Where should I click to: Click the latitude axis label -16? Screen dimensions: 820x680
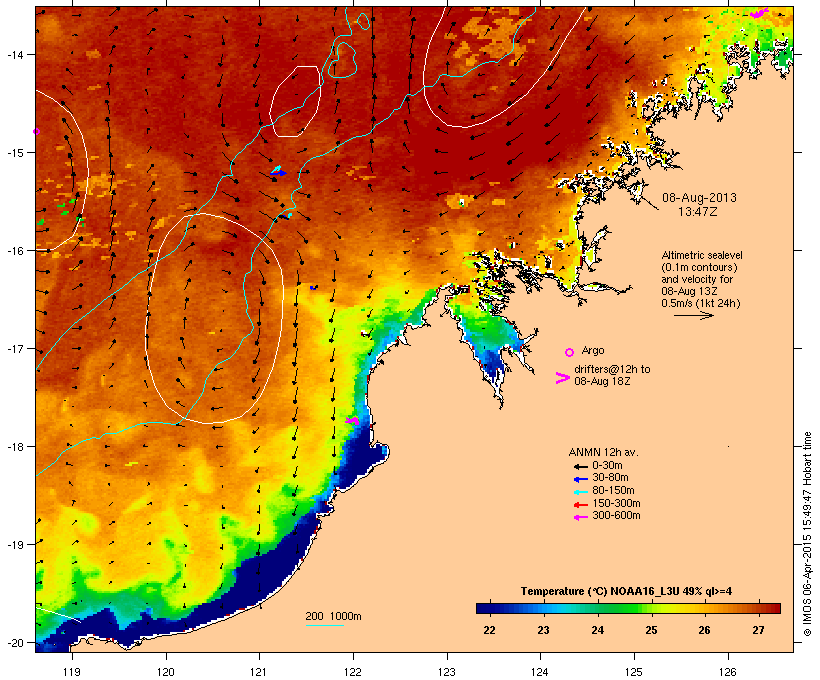[x=15, y=251]
